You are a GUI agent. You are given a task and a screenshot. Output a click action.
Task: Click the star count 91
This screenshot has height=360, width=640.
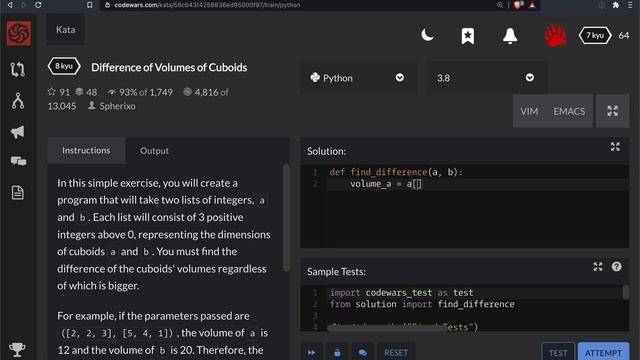click(59, 92)
